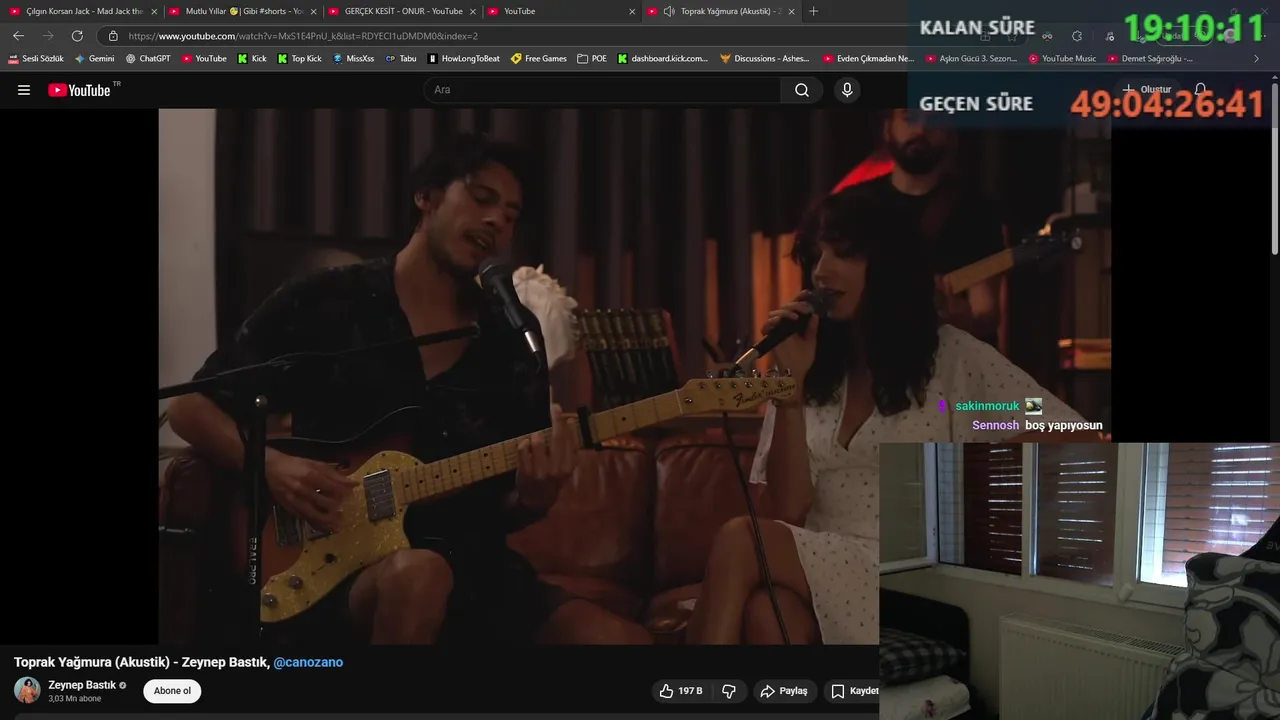
Task: Close the Mutlu Yıllar shorts tab
Action: pyautogui.click(x=313, y=11)
